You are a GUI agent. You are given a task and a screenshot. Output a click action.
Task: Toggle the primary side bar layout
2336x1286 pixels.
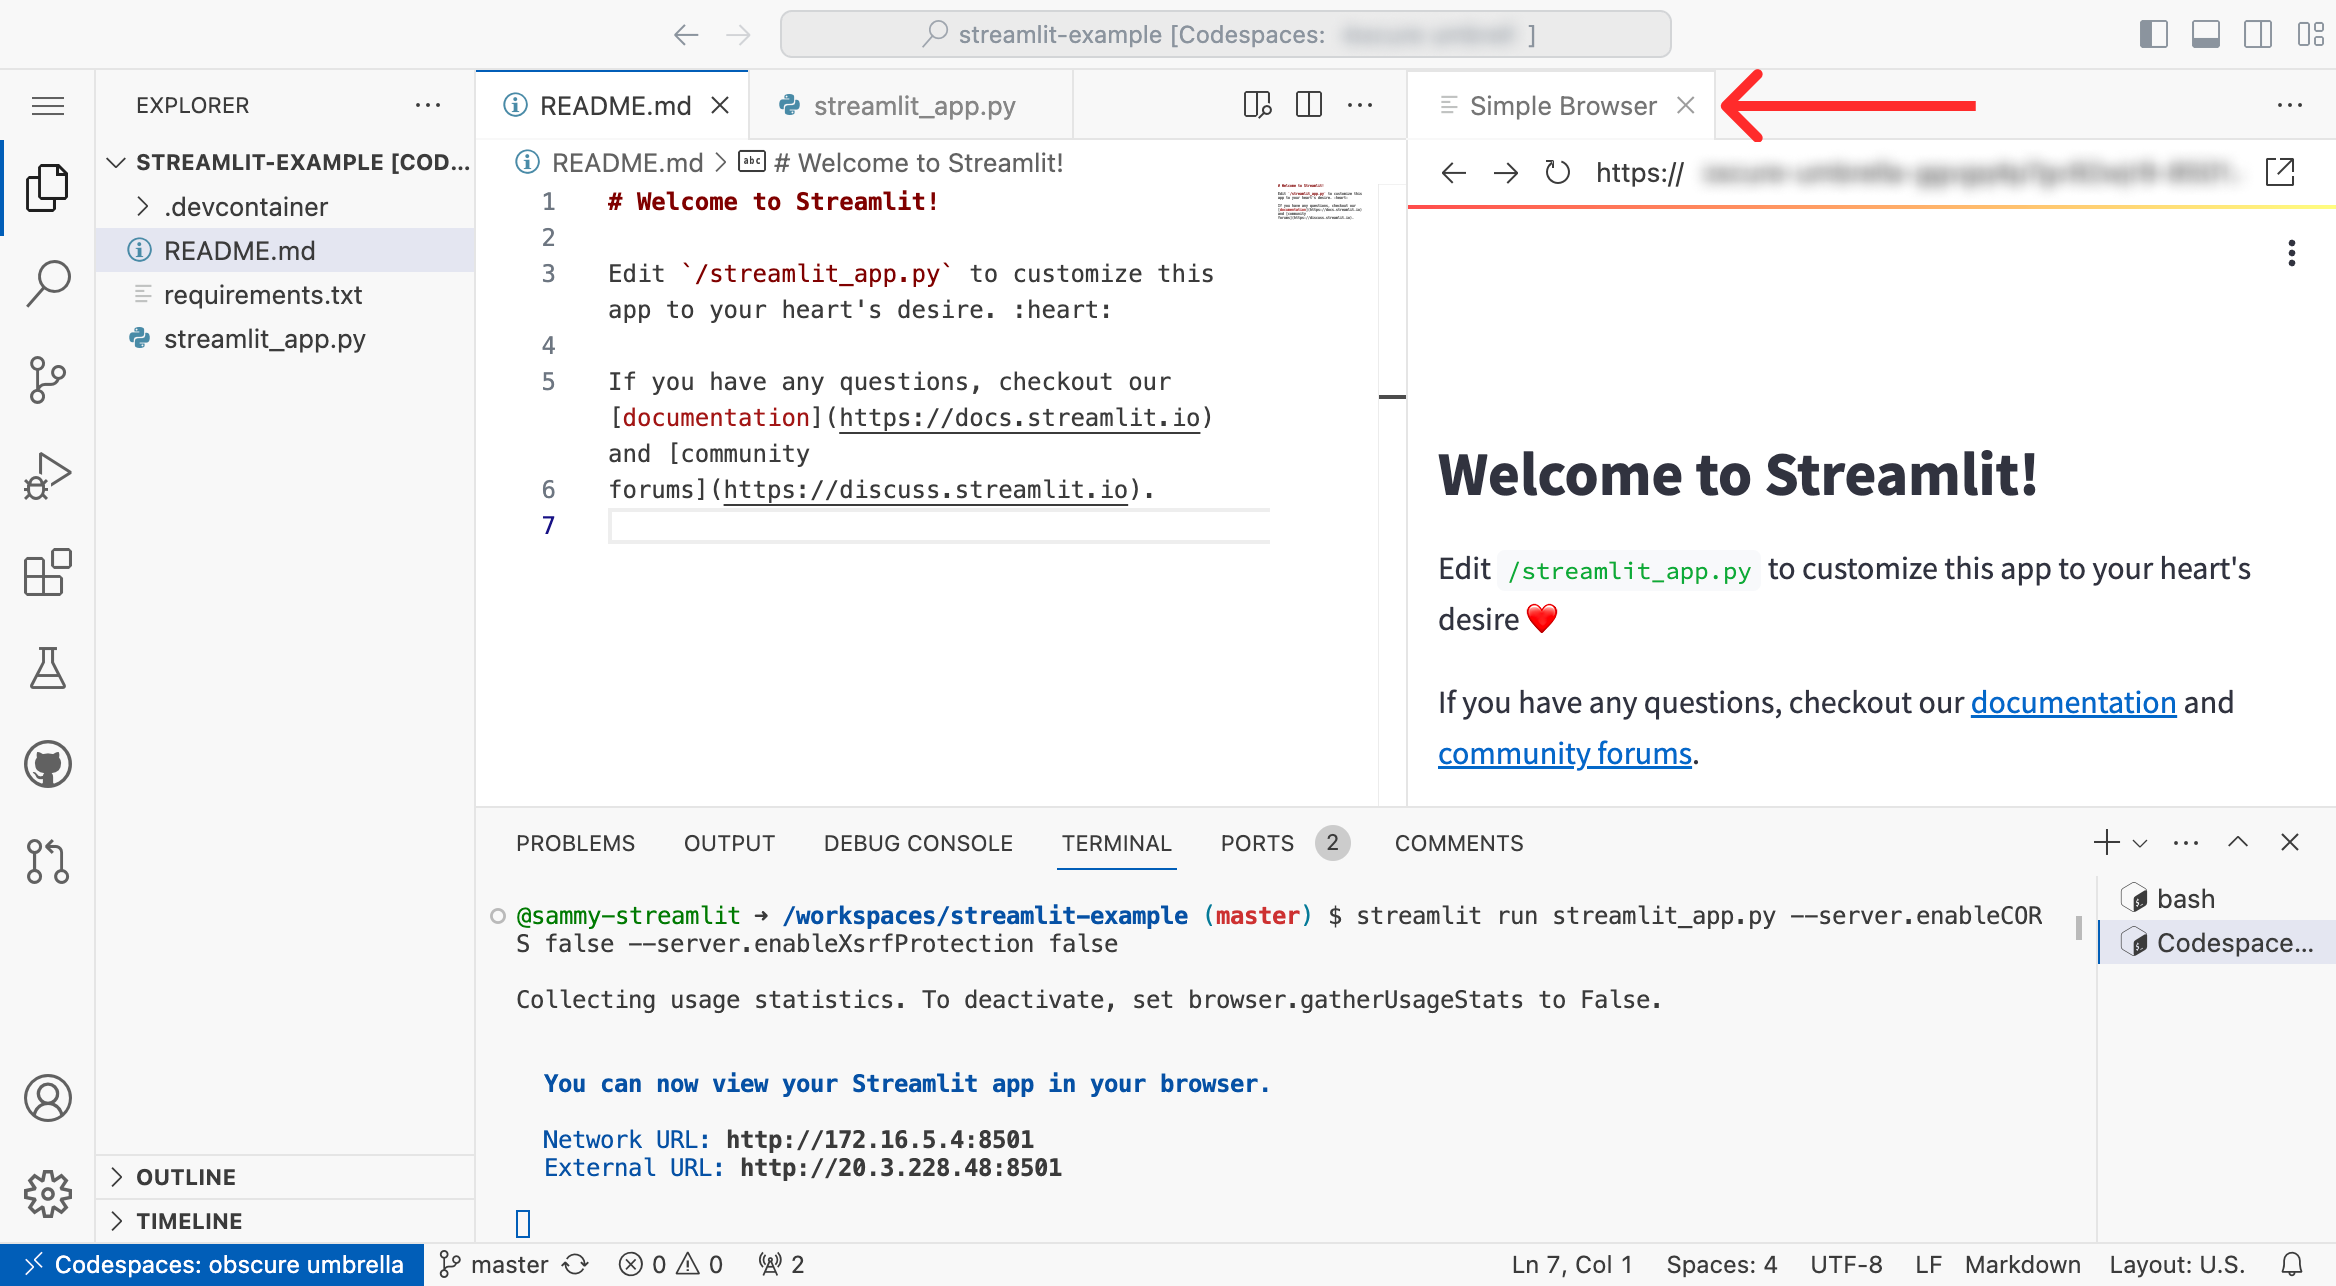coord(2153,34)
